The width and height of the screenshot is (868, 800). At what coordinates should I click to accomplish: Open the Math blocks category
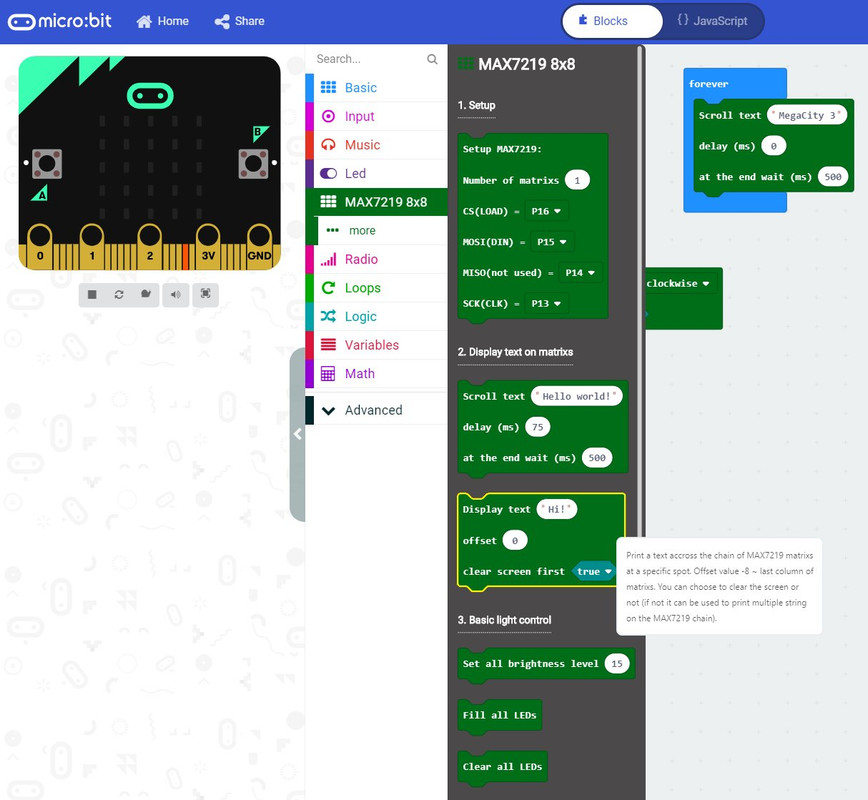[x=376, y=374]
